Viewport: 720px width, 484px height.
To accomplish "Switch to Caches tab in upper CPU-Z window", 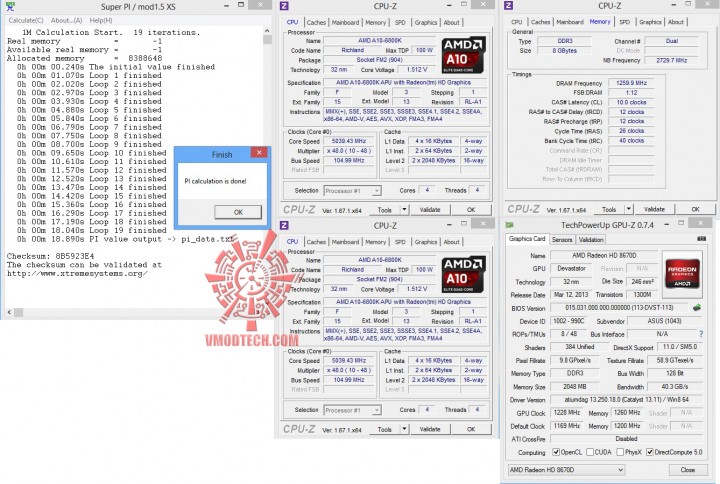I will click(316, 23).
